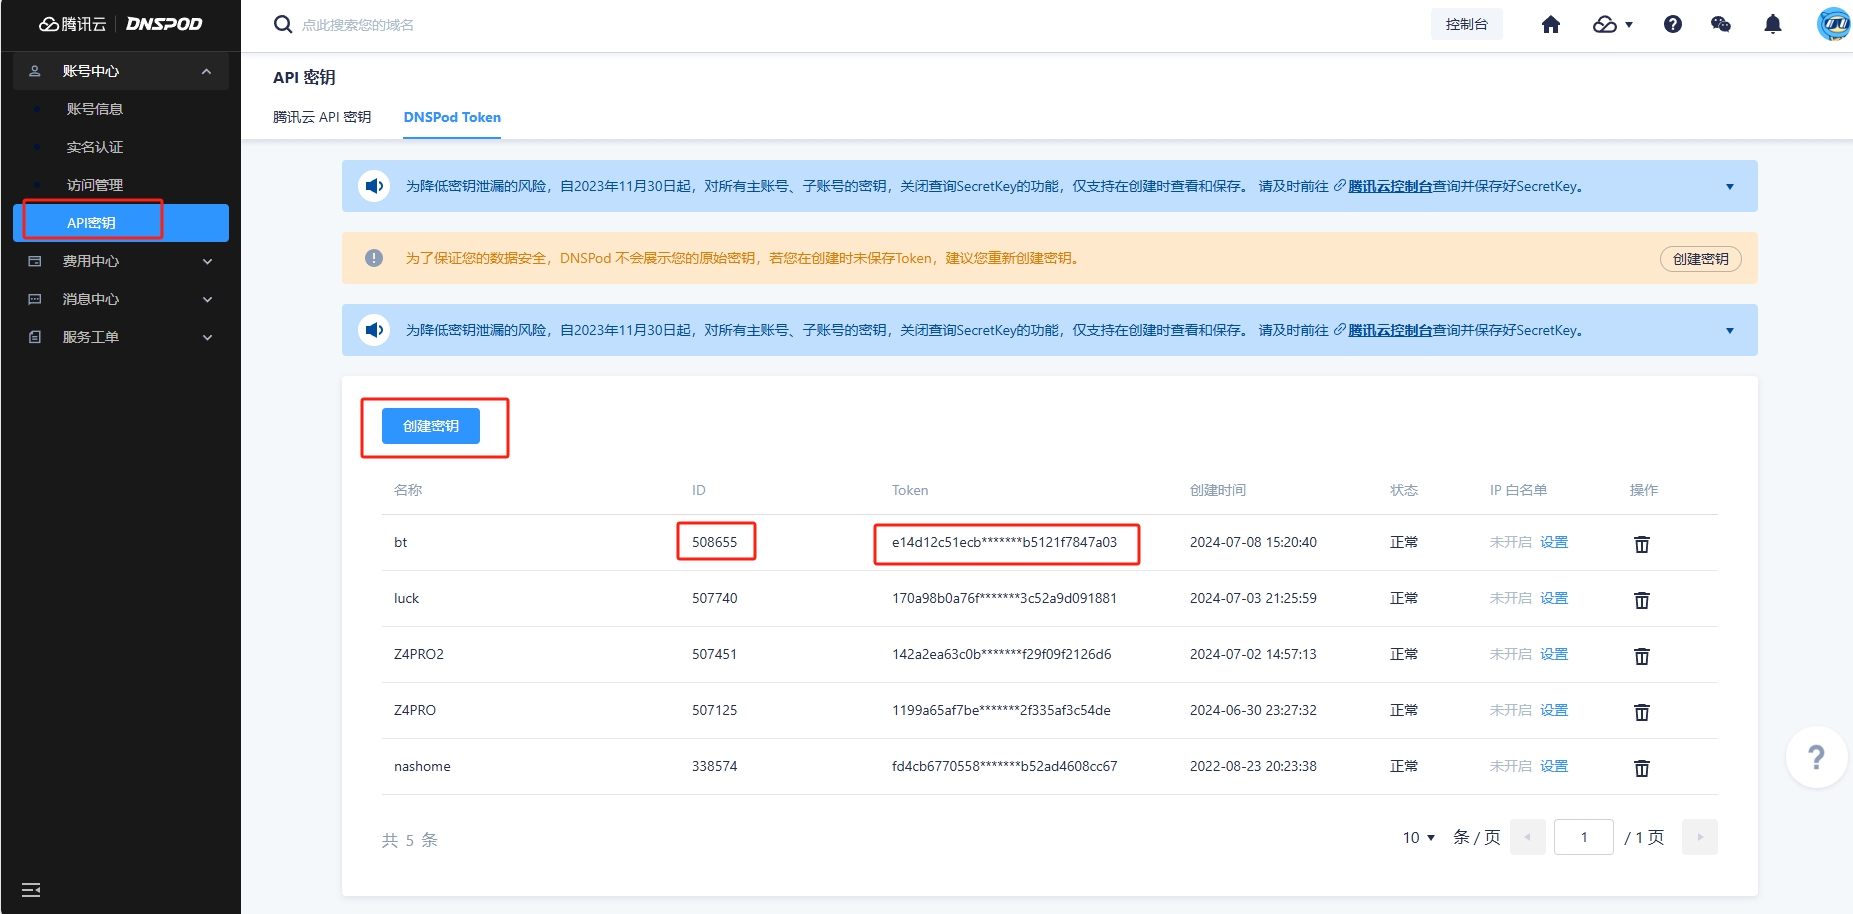Click 设置 IP whitelist link for luck

[x=1553, y=598]
